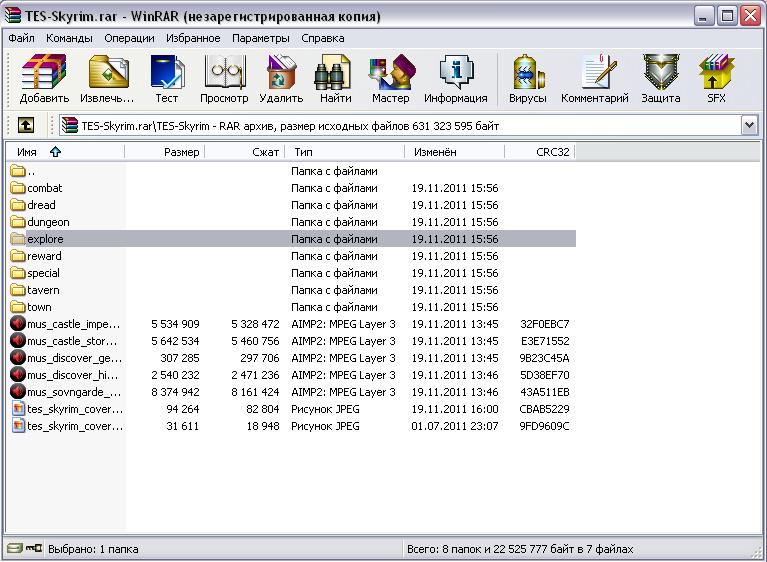Show archive Информация (Info)
The width and height of the screenshot is (767, 562).
(x=455, y=79)
